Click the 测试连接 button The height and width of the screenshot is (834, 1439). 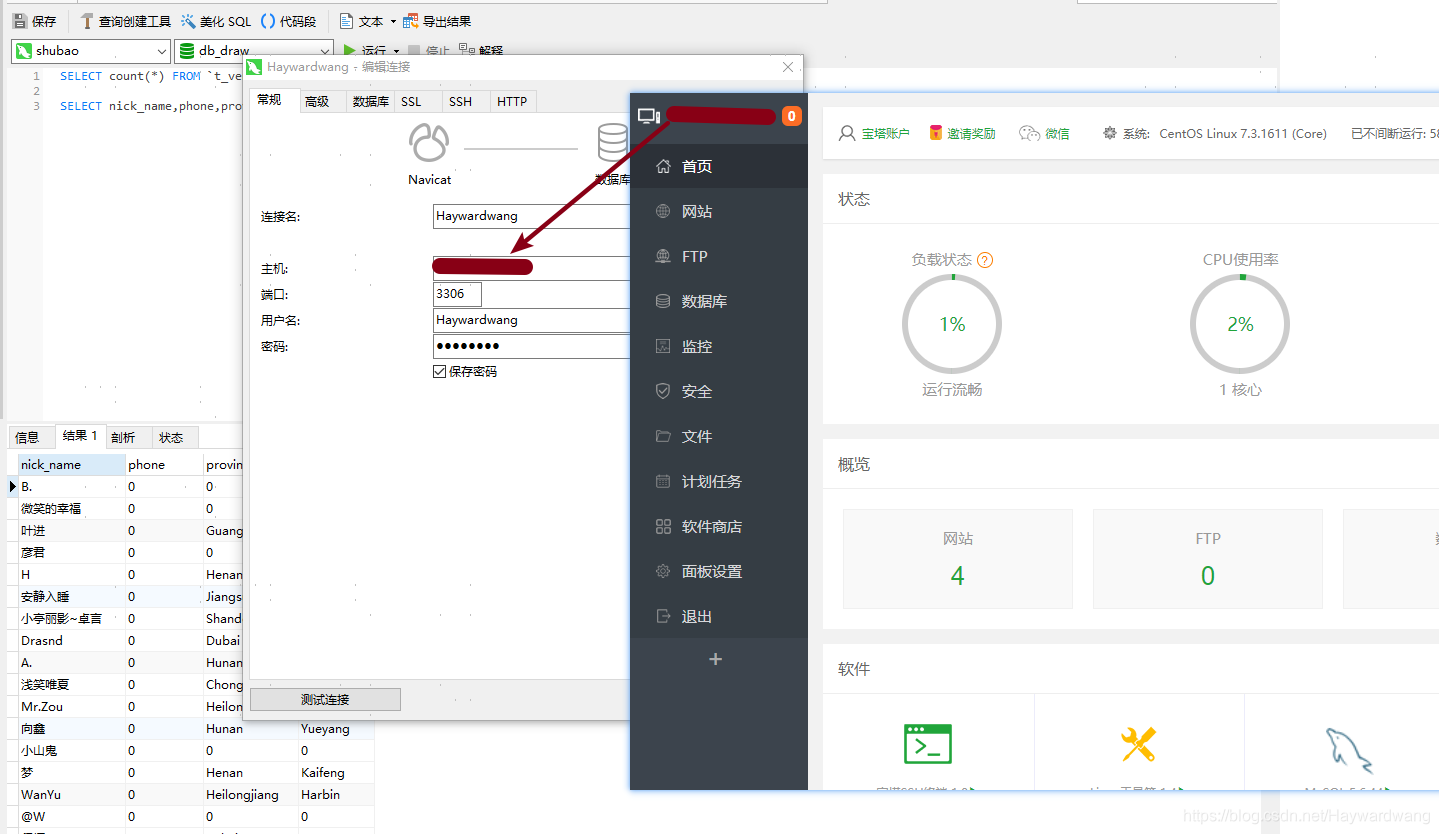(325, 699)
